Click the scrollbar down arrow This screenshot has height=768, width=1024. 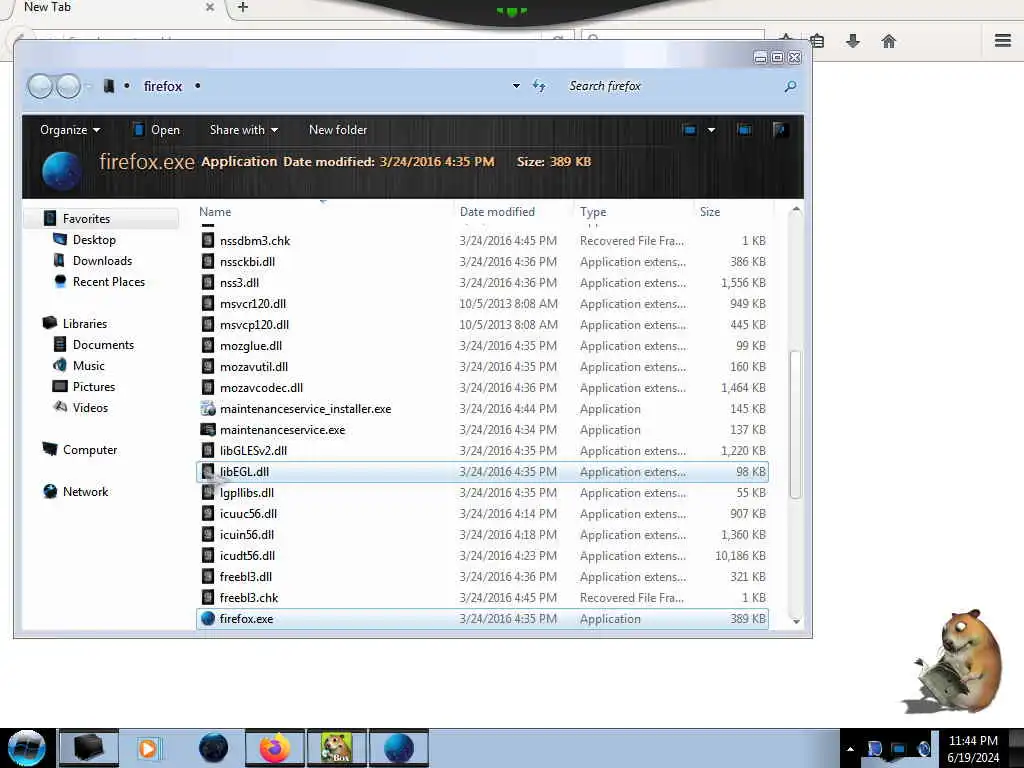coord(795,621)
